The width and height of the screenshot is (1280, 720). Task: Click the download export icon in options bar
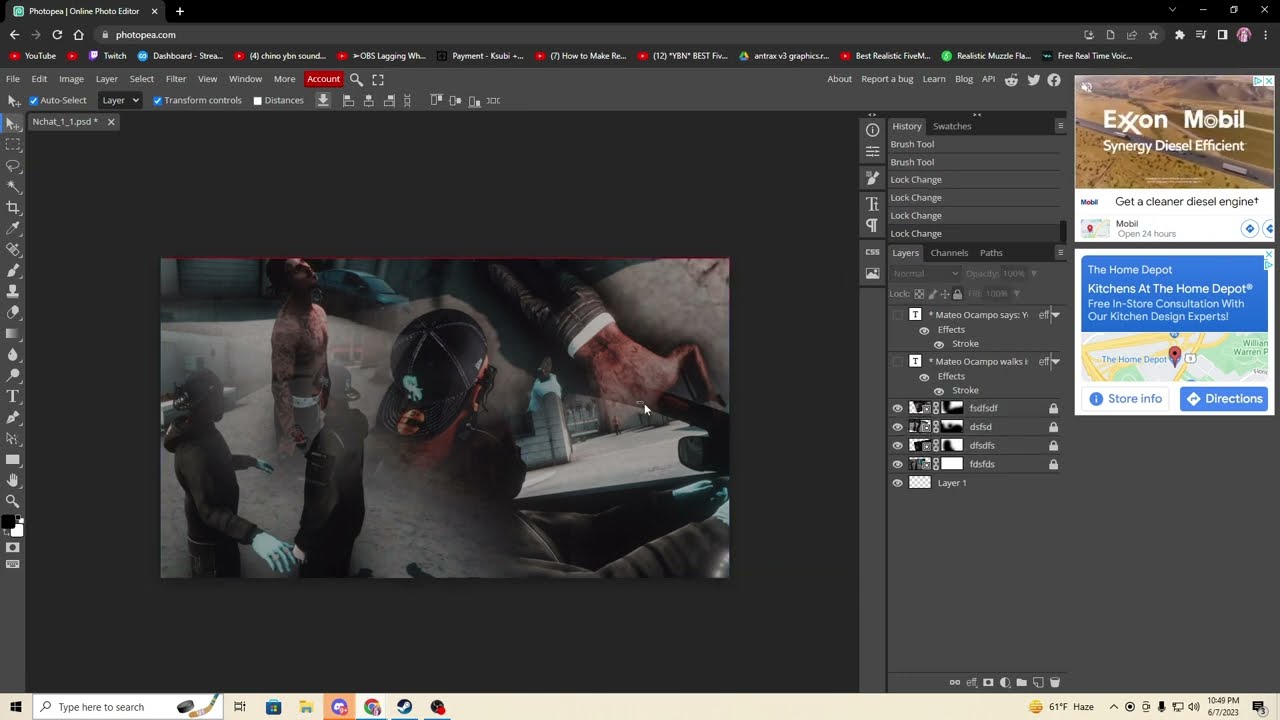coord(323,100)
